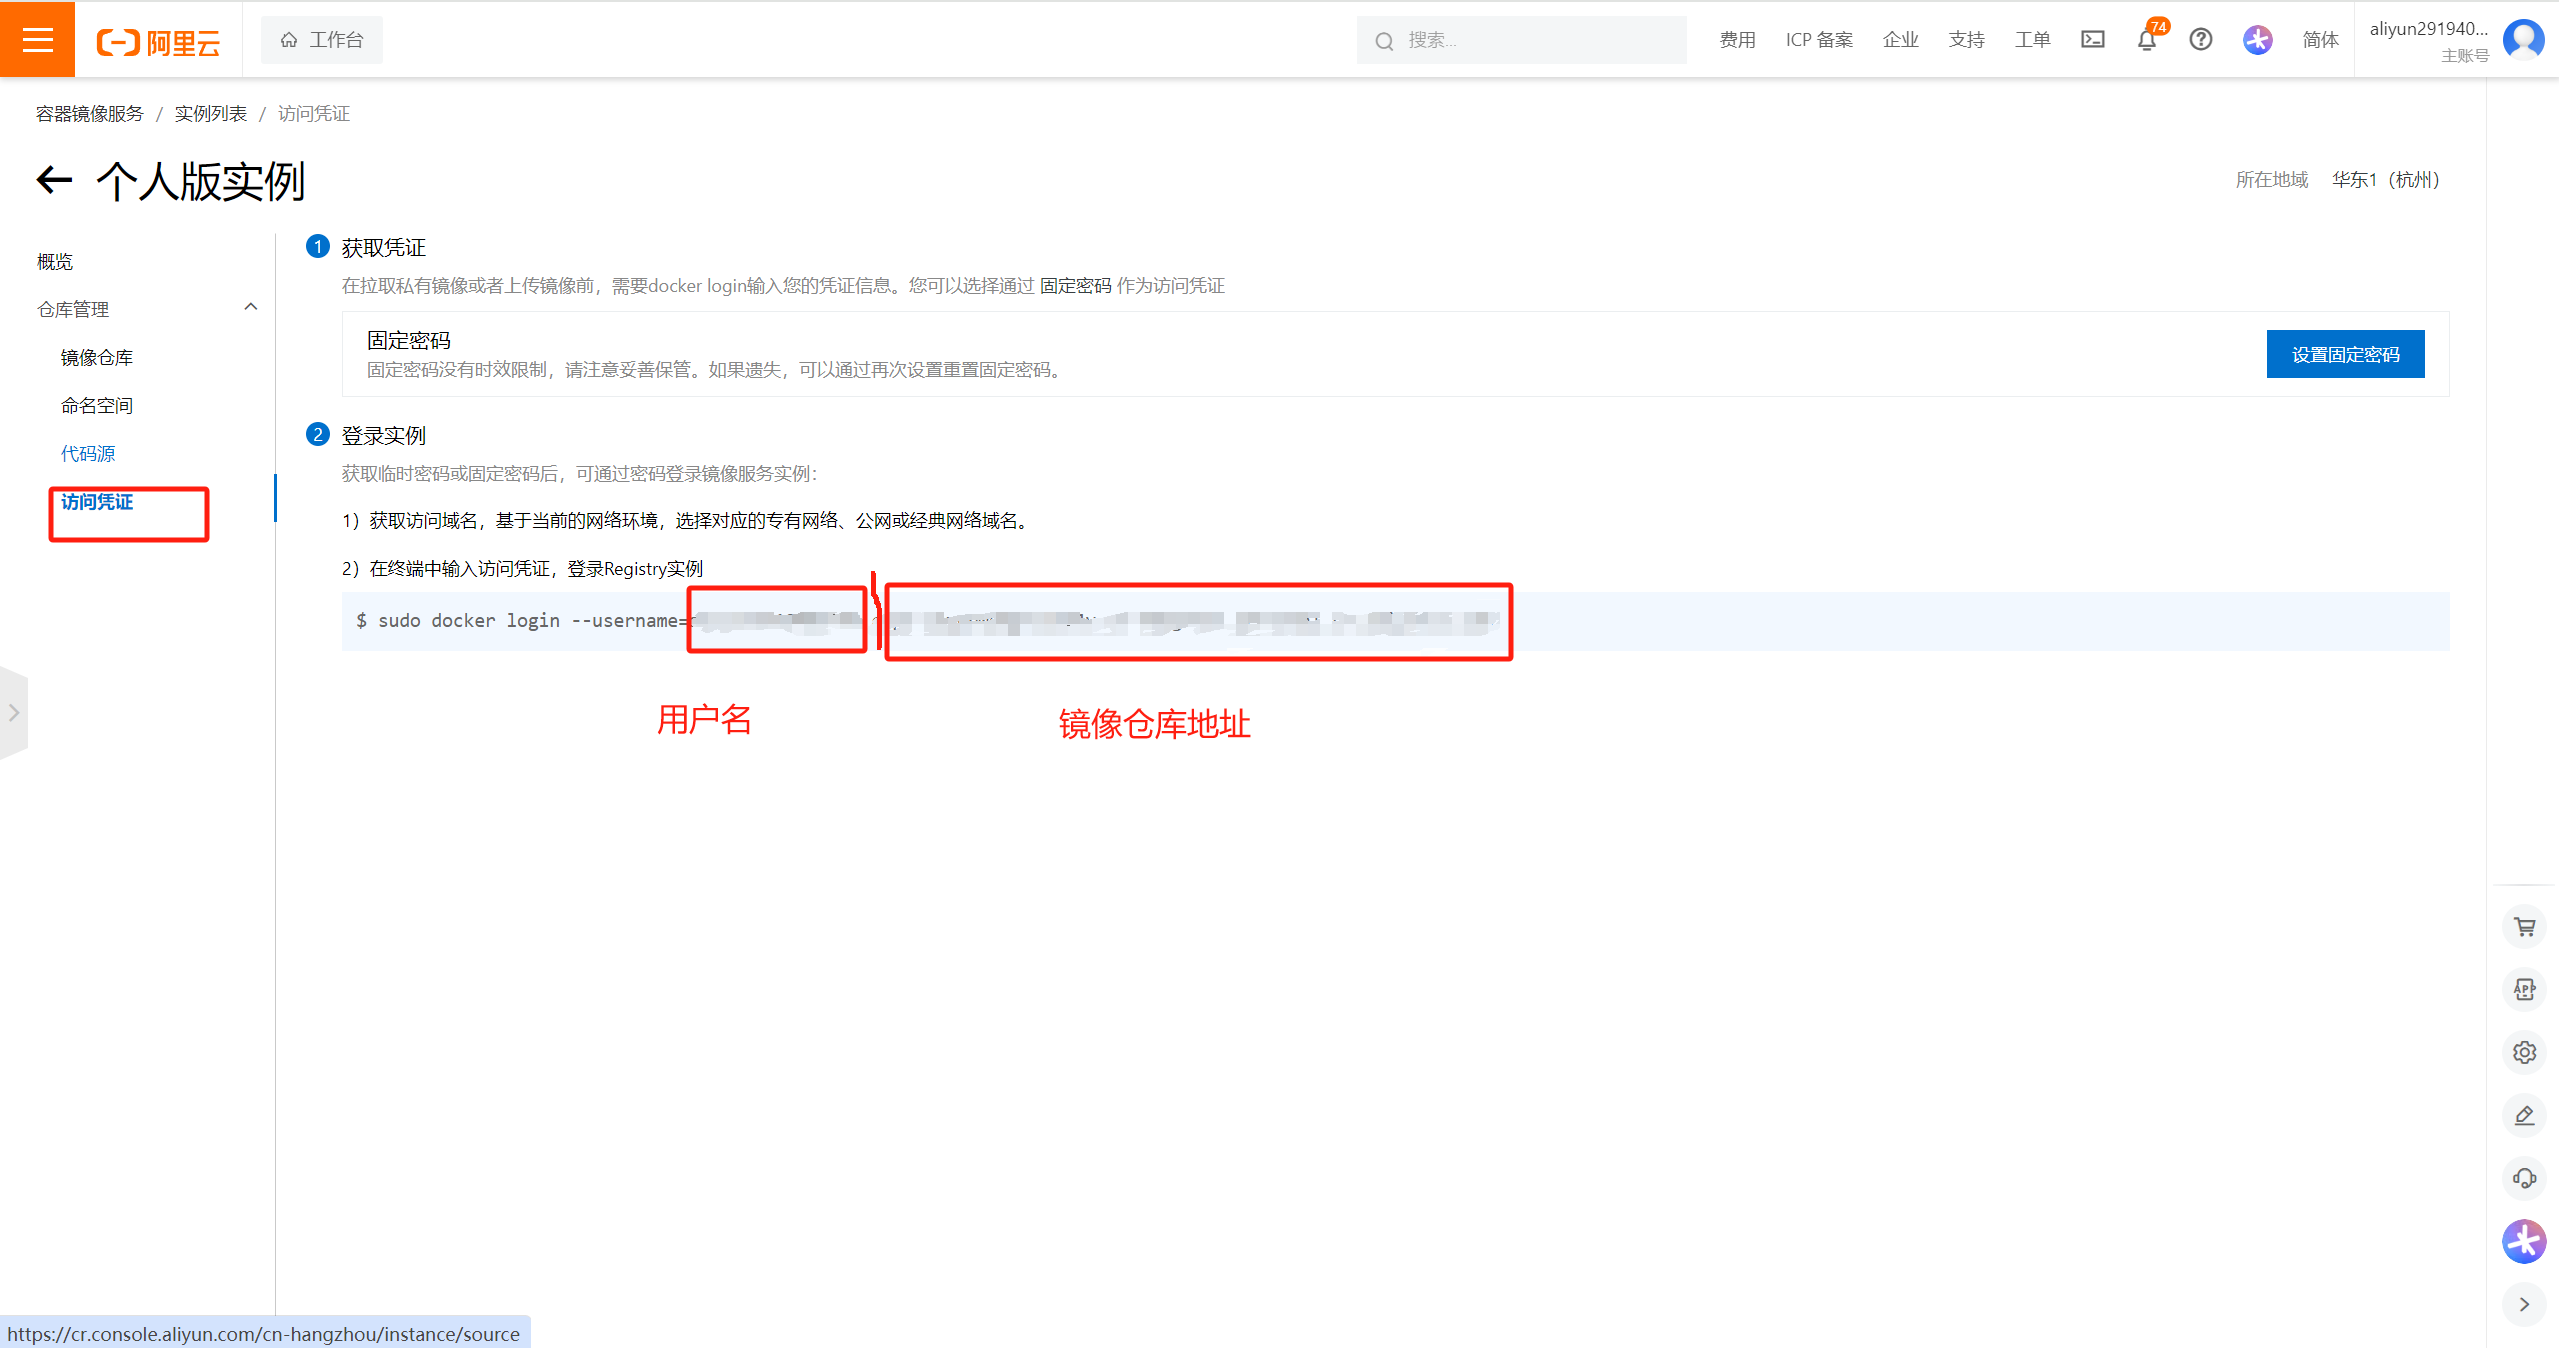This screenshot has width=2559, height=1348.
Task: Open the 工作台 workbench
Action: coord(322,40)
